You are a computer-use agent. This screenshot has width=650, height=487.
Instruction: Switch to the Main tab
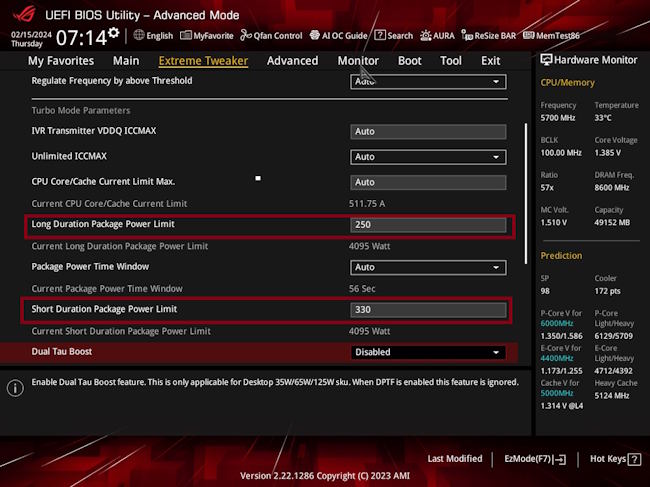pos(126,61)
